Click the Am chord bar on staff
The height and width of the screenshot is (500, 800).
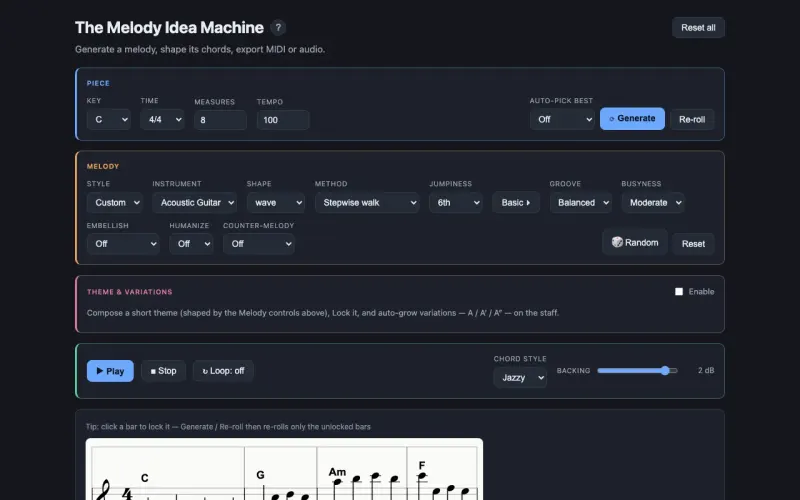tap(362, 474)
